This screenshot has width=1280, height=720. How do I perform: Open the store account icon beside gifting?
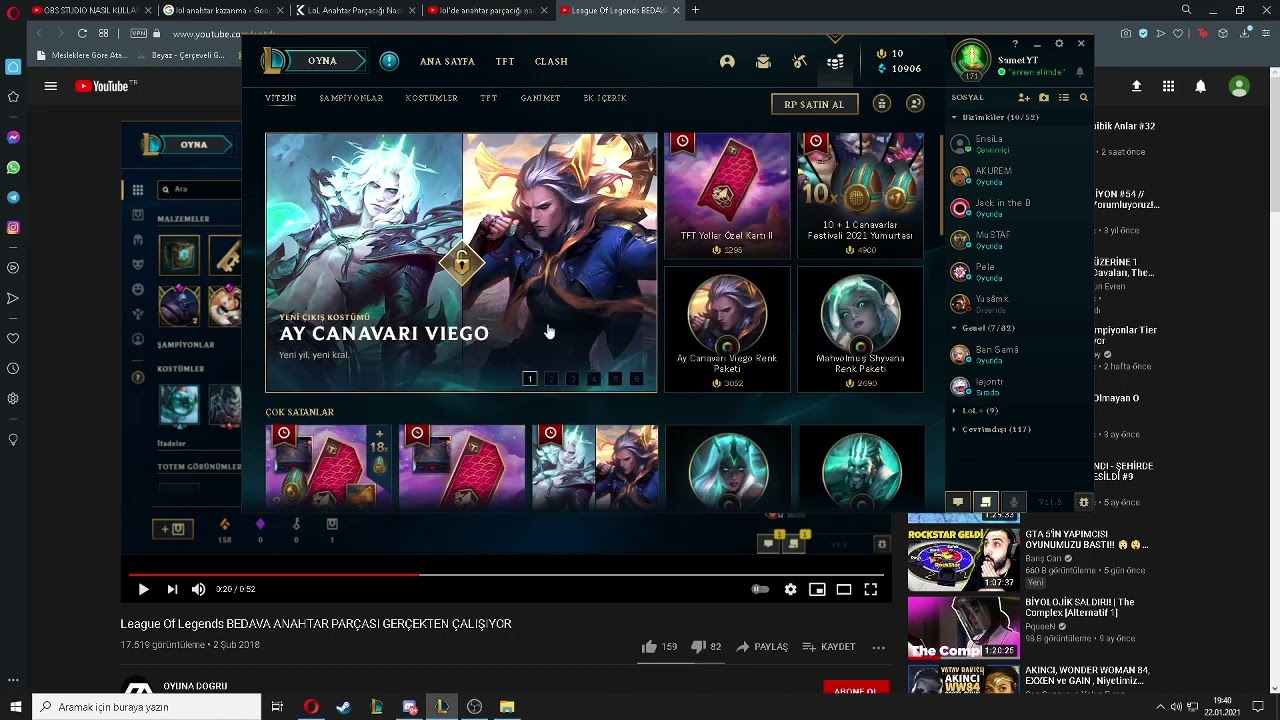(914, 104)
